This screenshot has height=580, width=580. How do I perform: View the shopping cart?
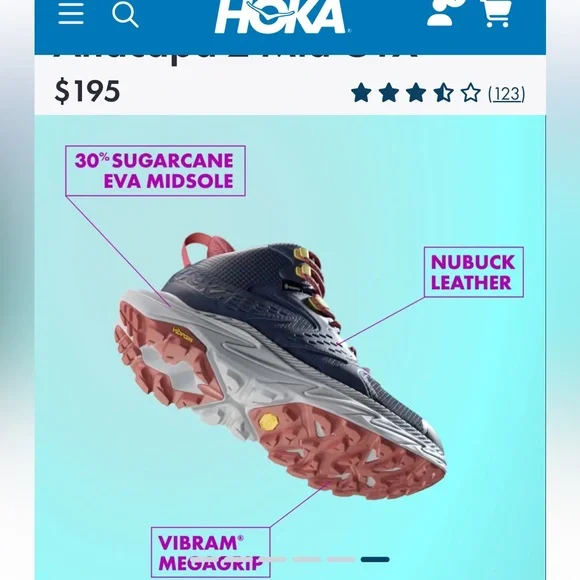tap(497, 13)
